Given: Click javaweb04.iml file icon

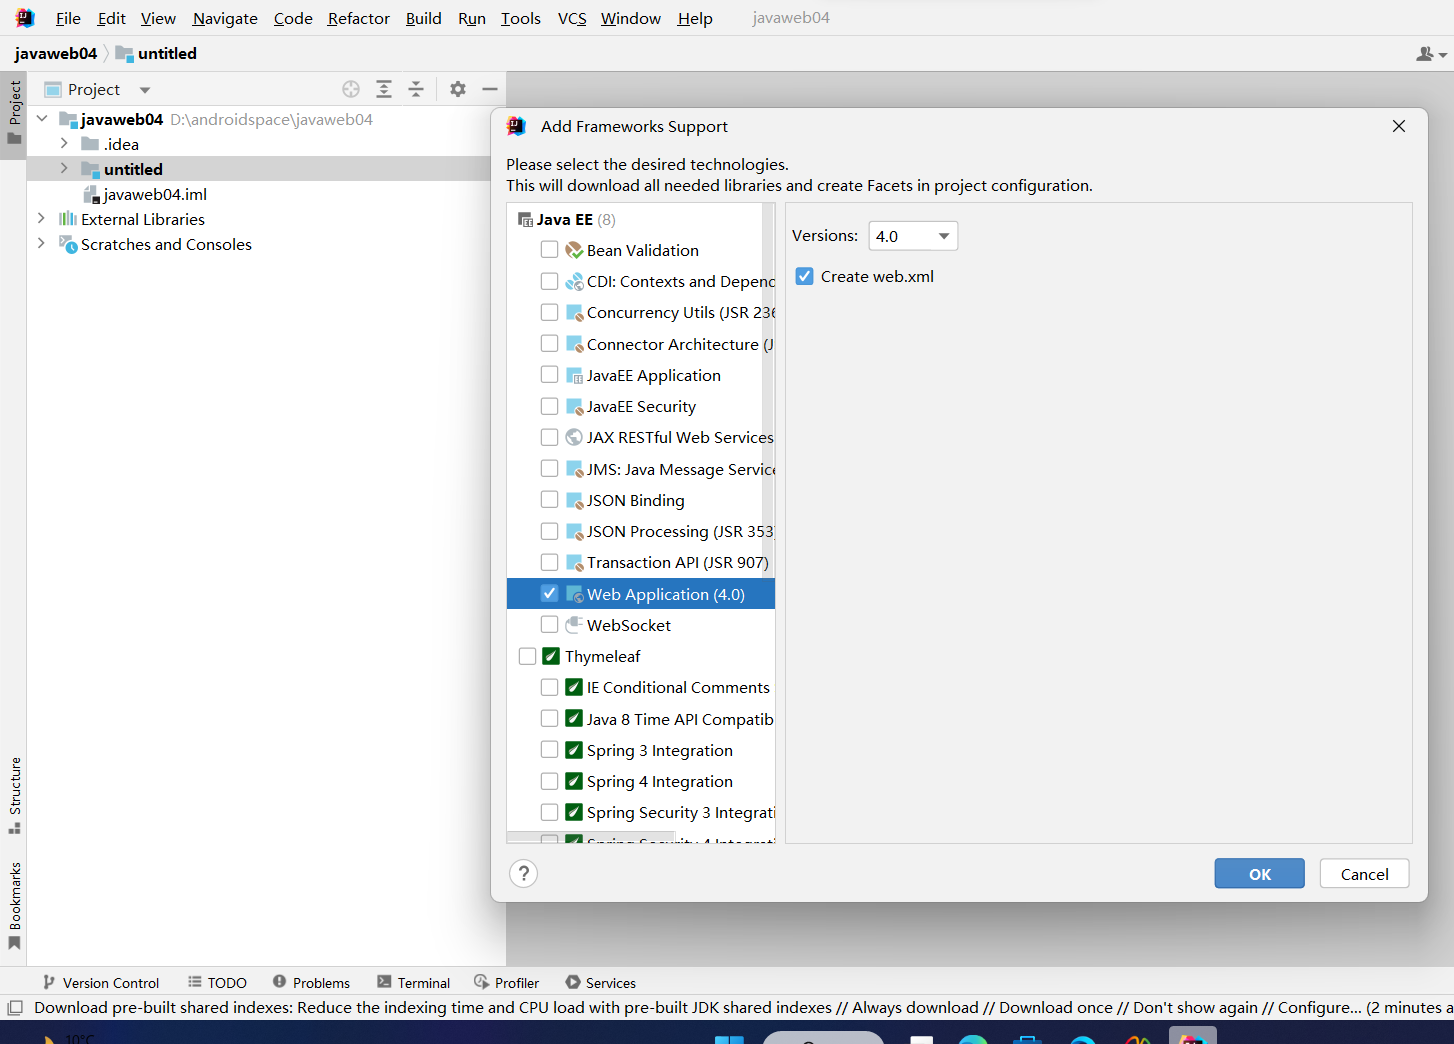Looking at the screenshot, I should point(91,194).
